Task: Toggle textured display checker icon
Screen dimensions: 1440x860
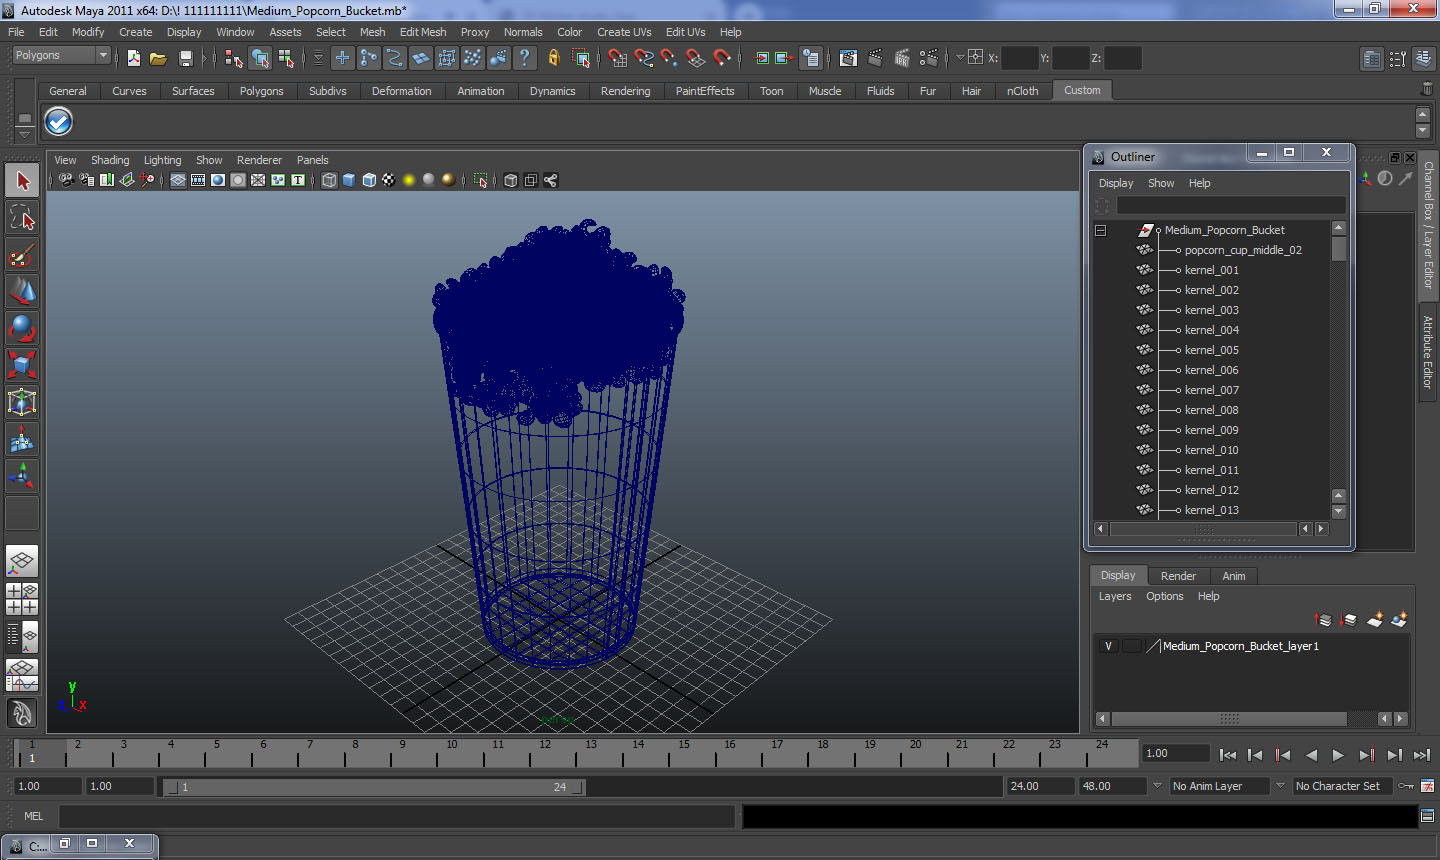Action: coord(389,180)
